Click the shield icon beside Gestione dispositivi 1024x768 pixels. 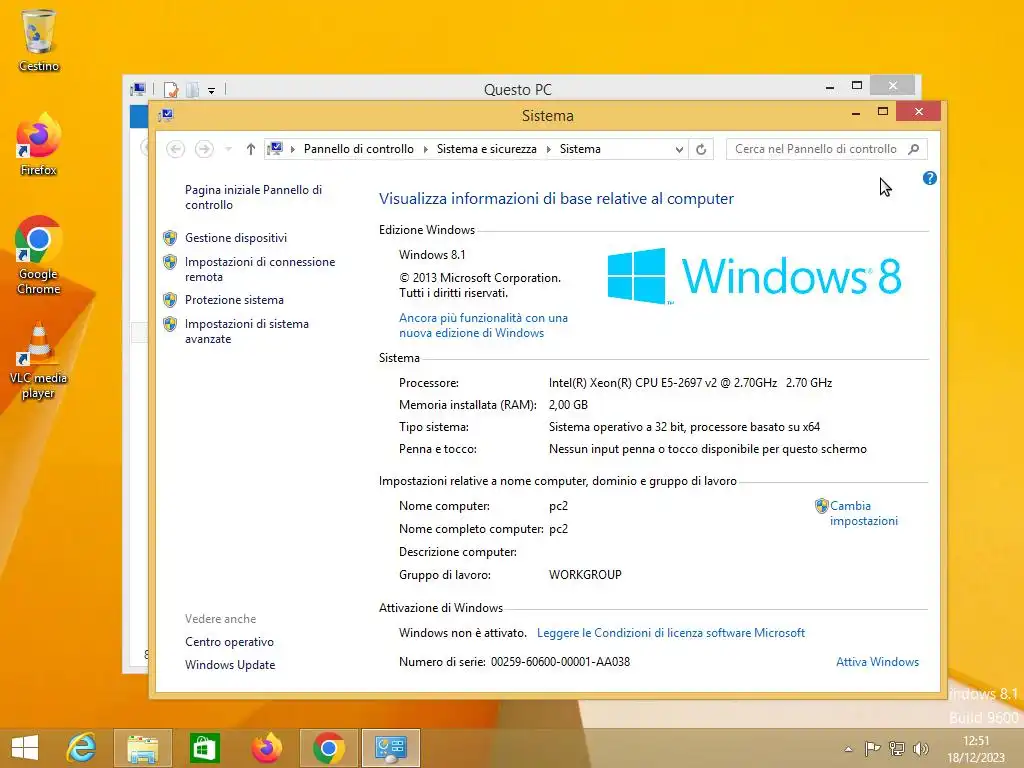(170, 238)
